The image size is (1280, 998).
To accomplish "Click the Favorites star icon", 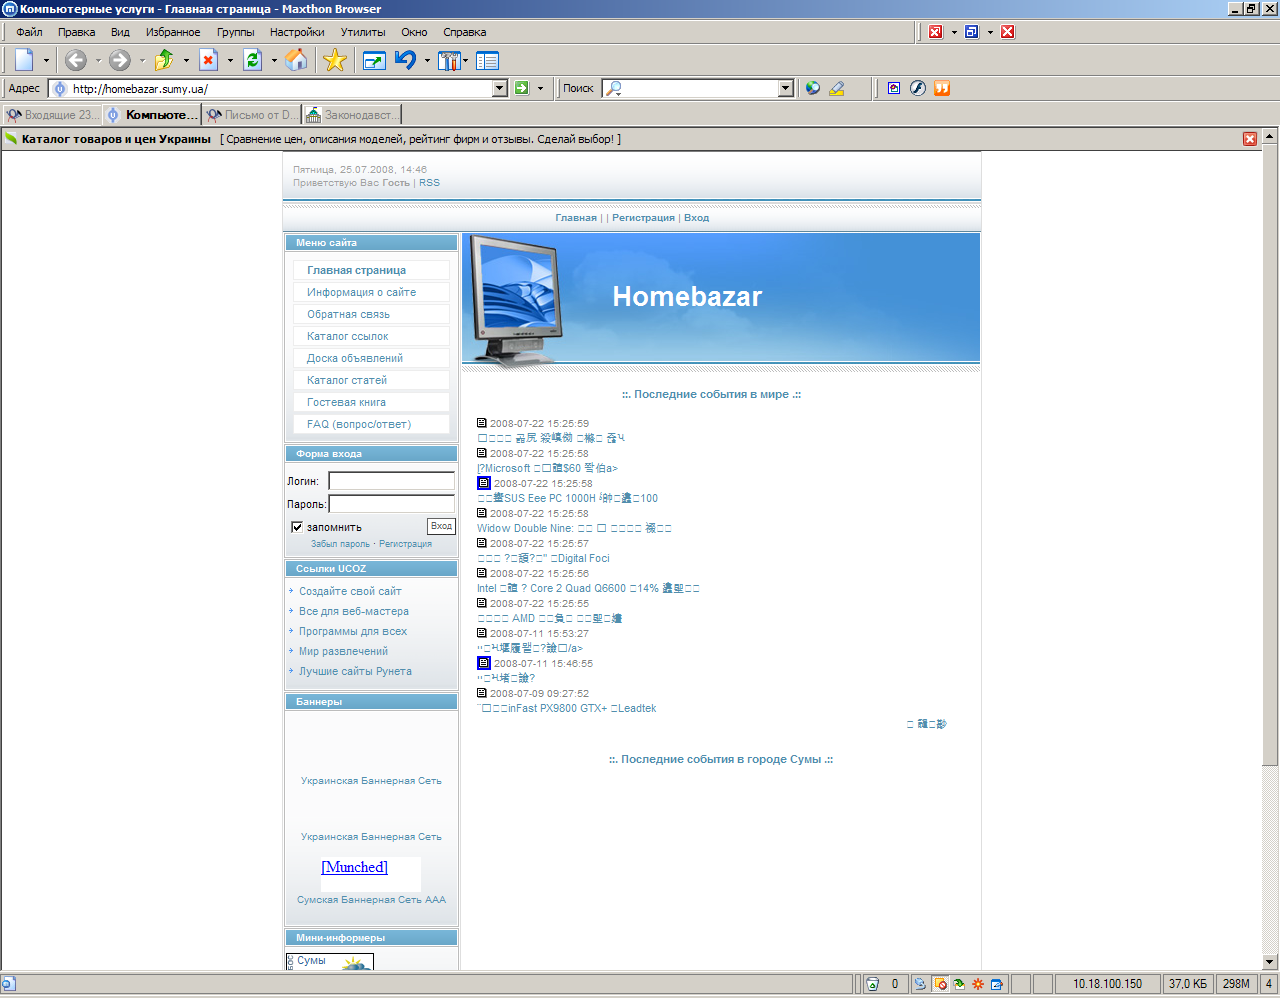I will click(x=335, y=61).
